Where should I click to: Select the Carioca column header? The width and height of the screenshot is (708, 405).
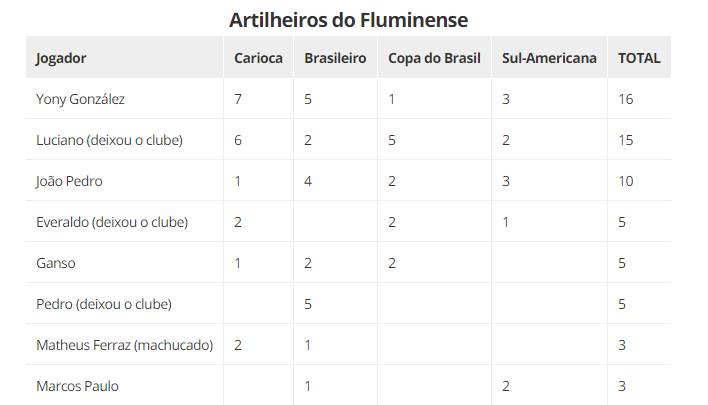(x=258, y=58)
